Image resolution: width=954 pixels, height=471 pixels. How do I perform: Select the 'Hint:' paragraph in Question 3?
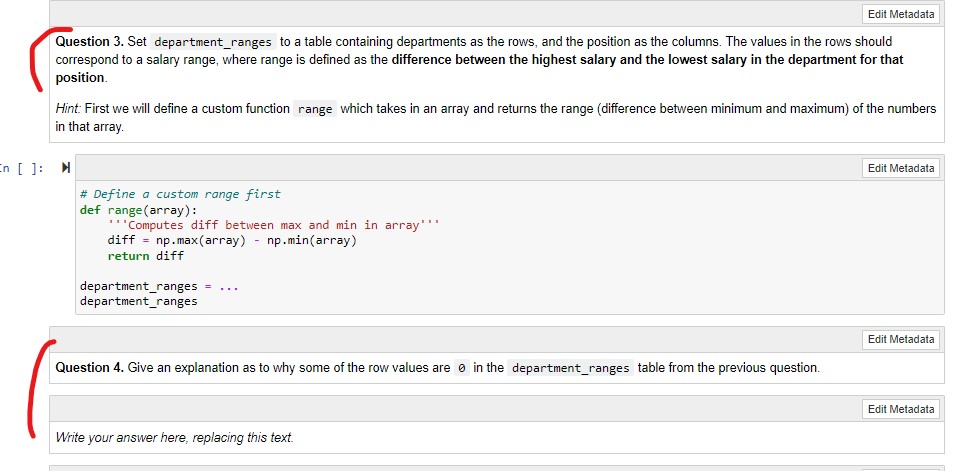click(x=495, y=118)
